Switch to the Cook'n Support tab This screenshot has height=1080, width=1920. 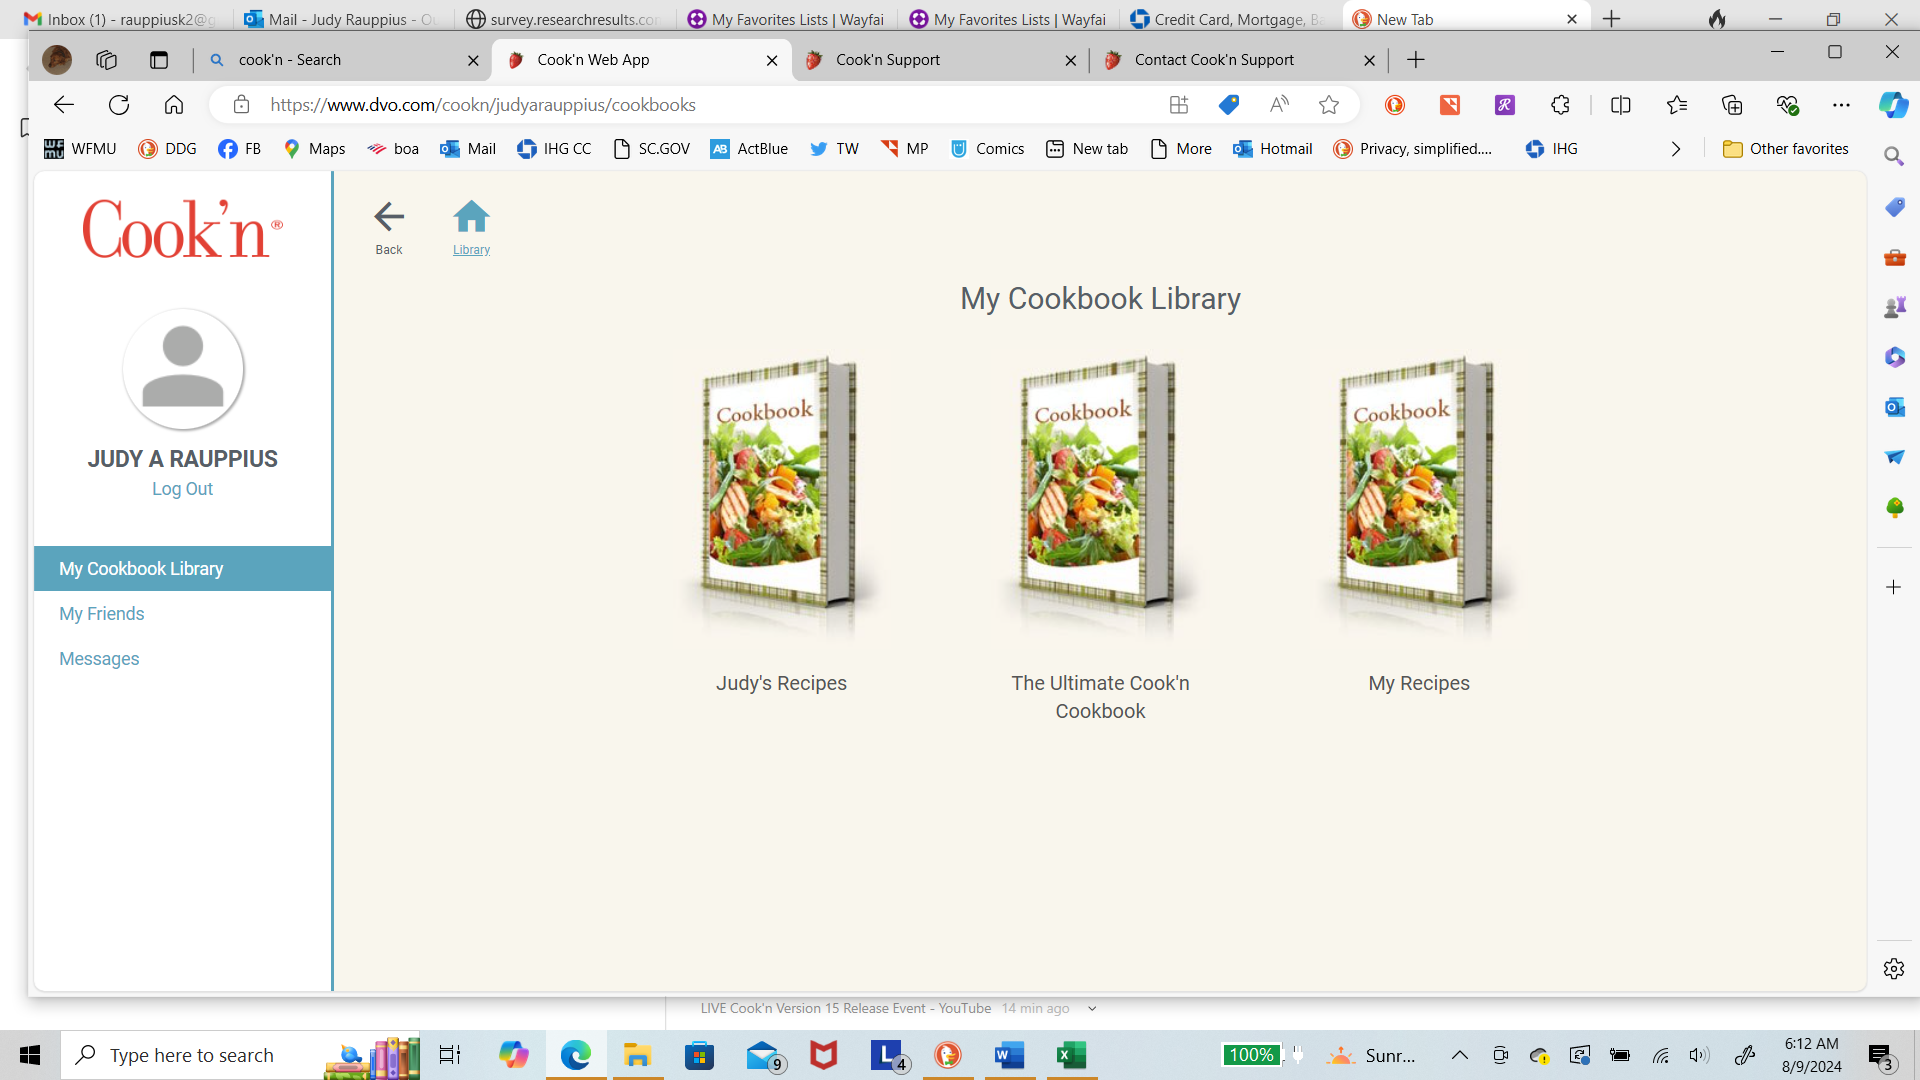(940, 60)
